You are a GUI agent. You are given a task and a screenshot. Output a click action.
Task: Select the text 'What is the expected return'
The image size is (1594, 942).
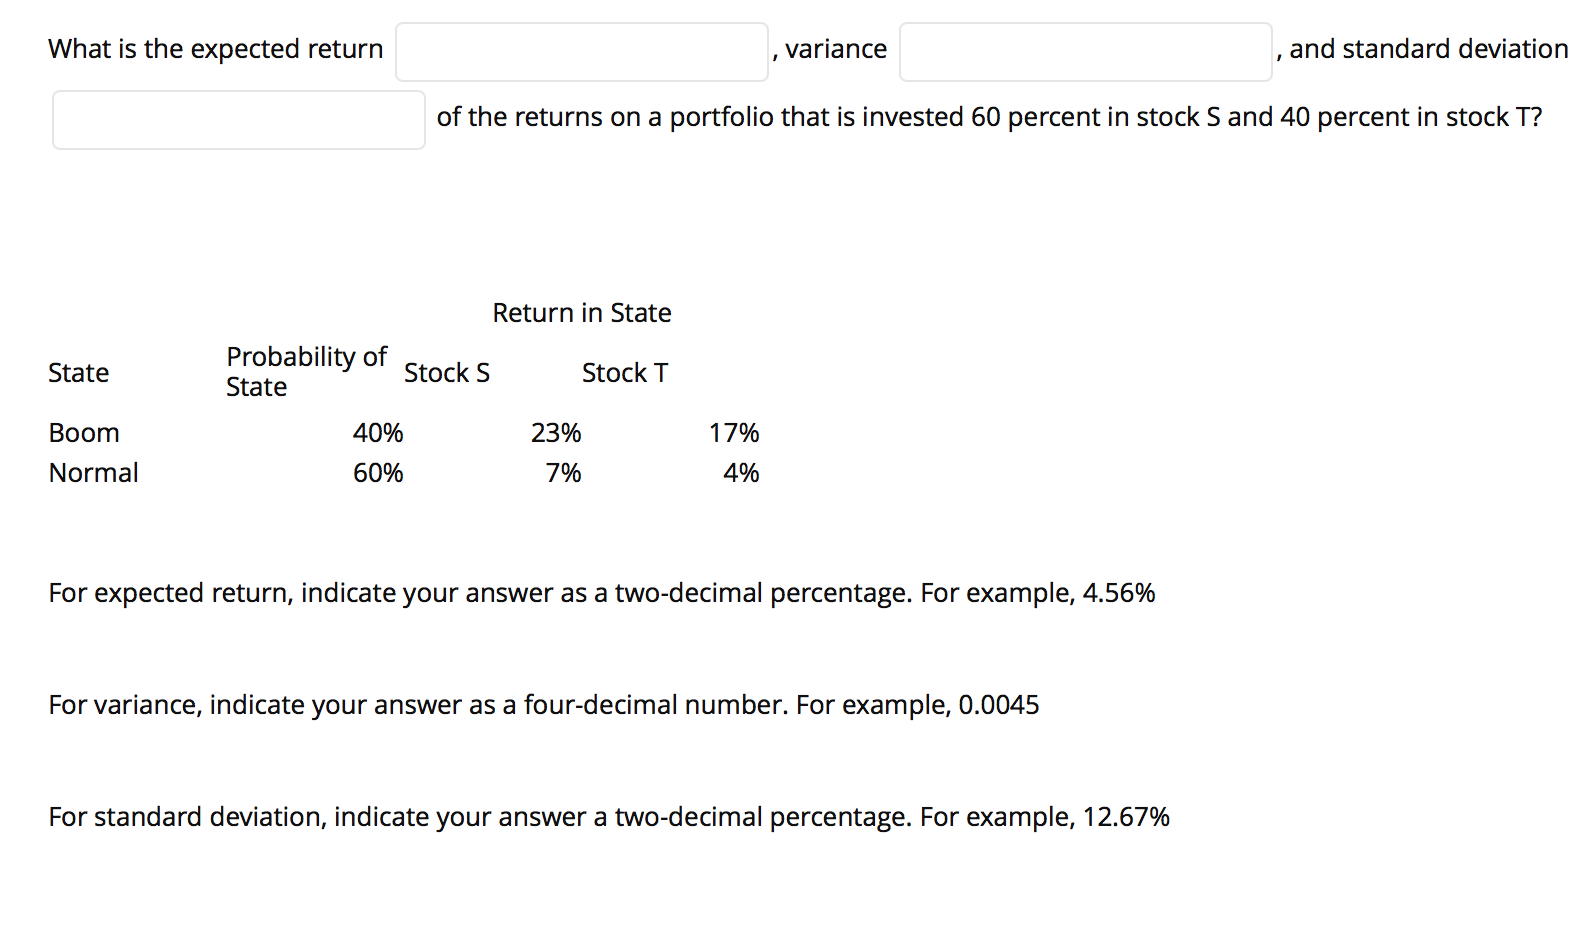pyautogui.click(x=215, y=48)
